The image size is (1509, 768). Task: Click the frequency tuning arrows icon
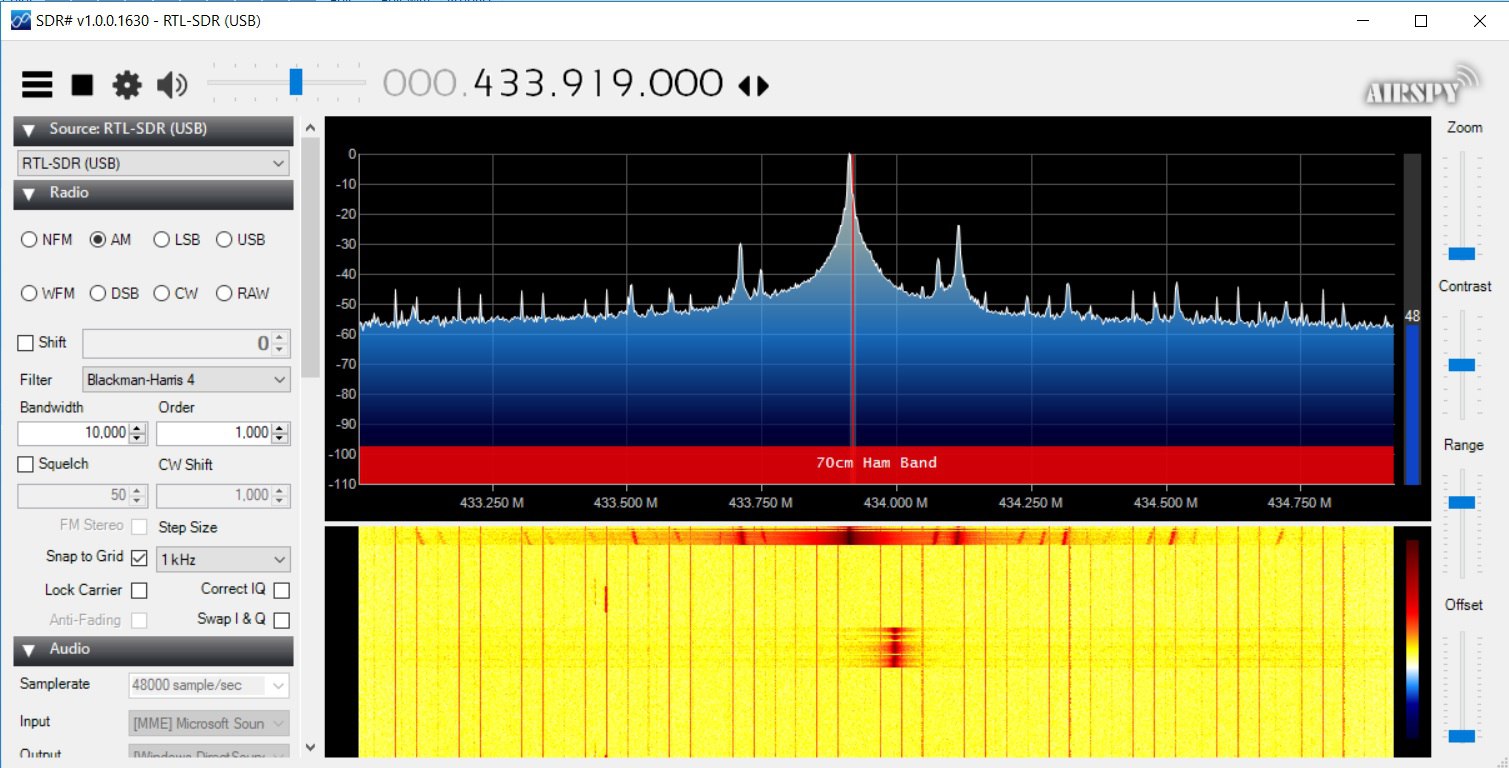click(754, 86)
